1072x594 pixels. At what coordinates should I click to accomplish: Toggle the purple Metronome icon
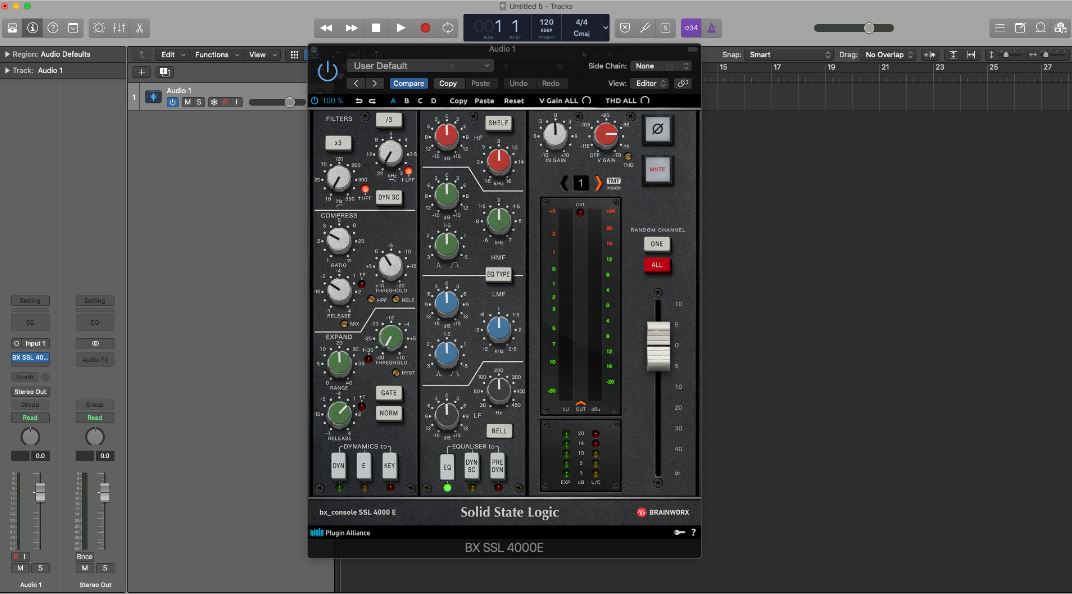tap(712, 28)
